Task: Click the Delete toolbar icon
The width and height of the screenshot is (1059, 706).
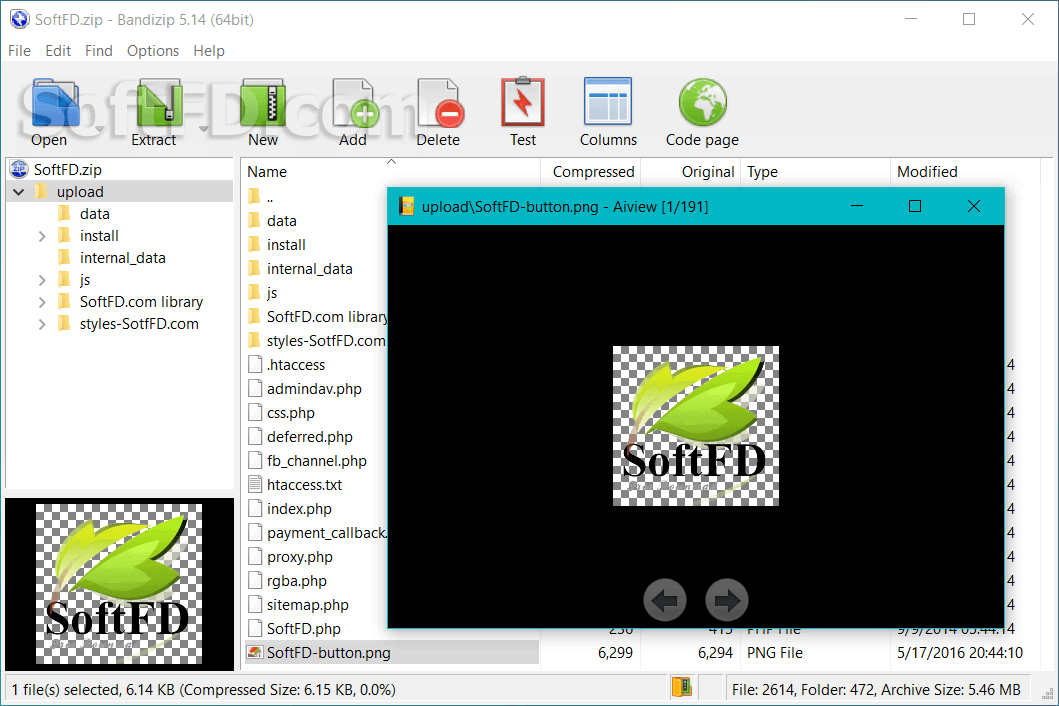Action: pyautogui.click(x=440, y=103)
